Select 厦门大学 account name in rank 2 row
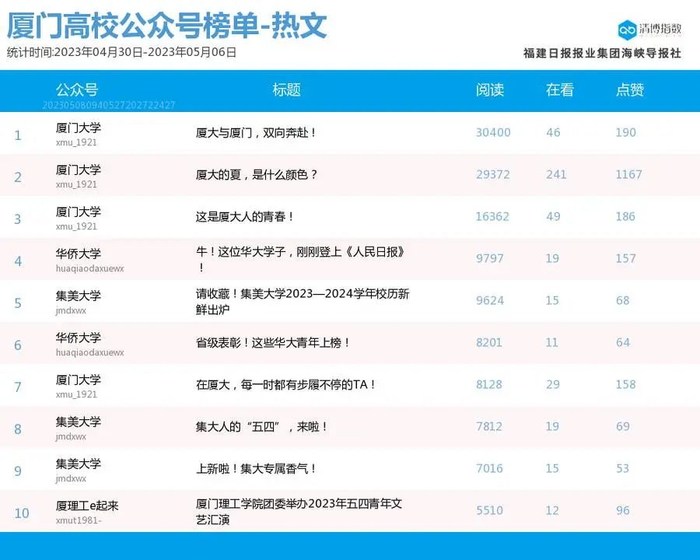The width and height of the screenshot is (700, 560). click(78, 170)
